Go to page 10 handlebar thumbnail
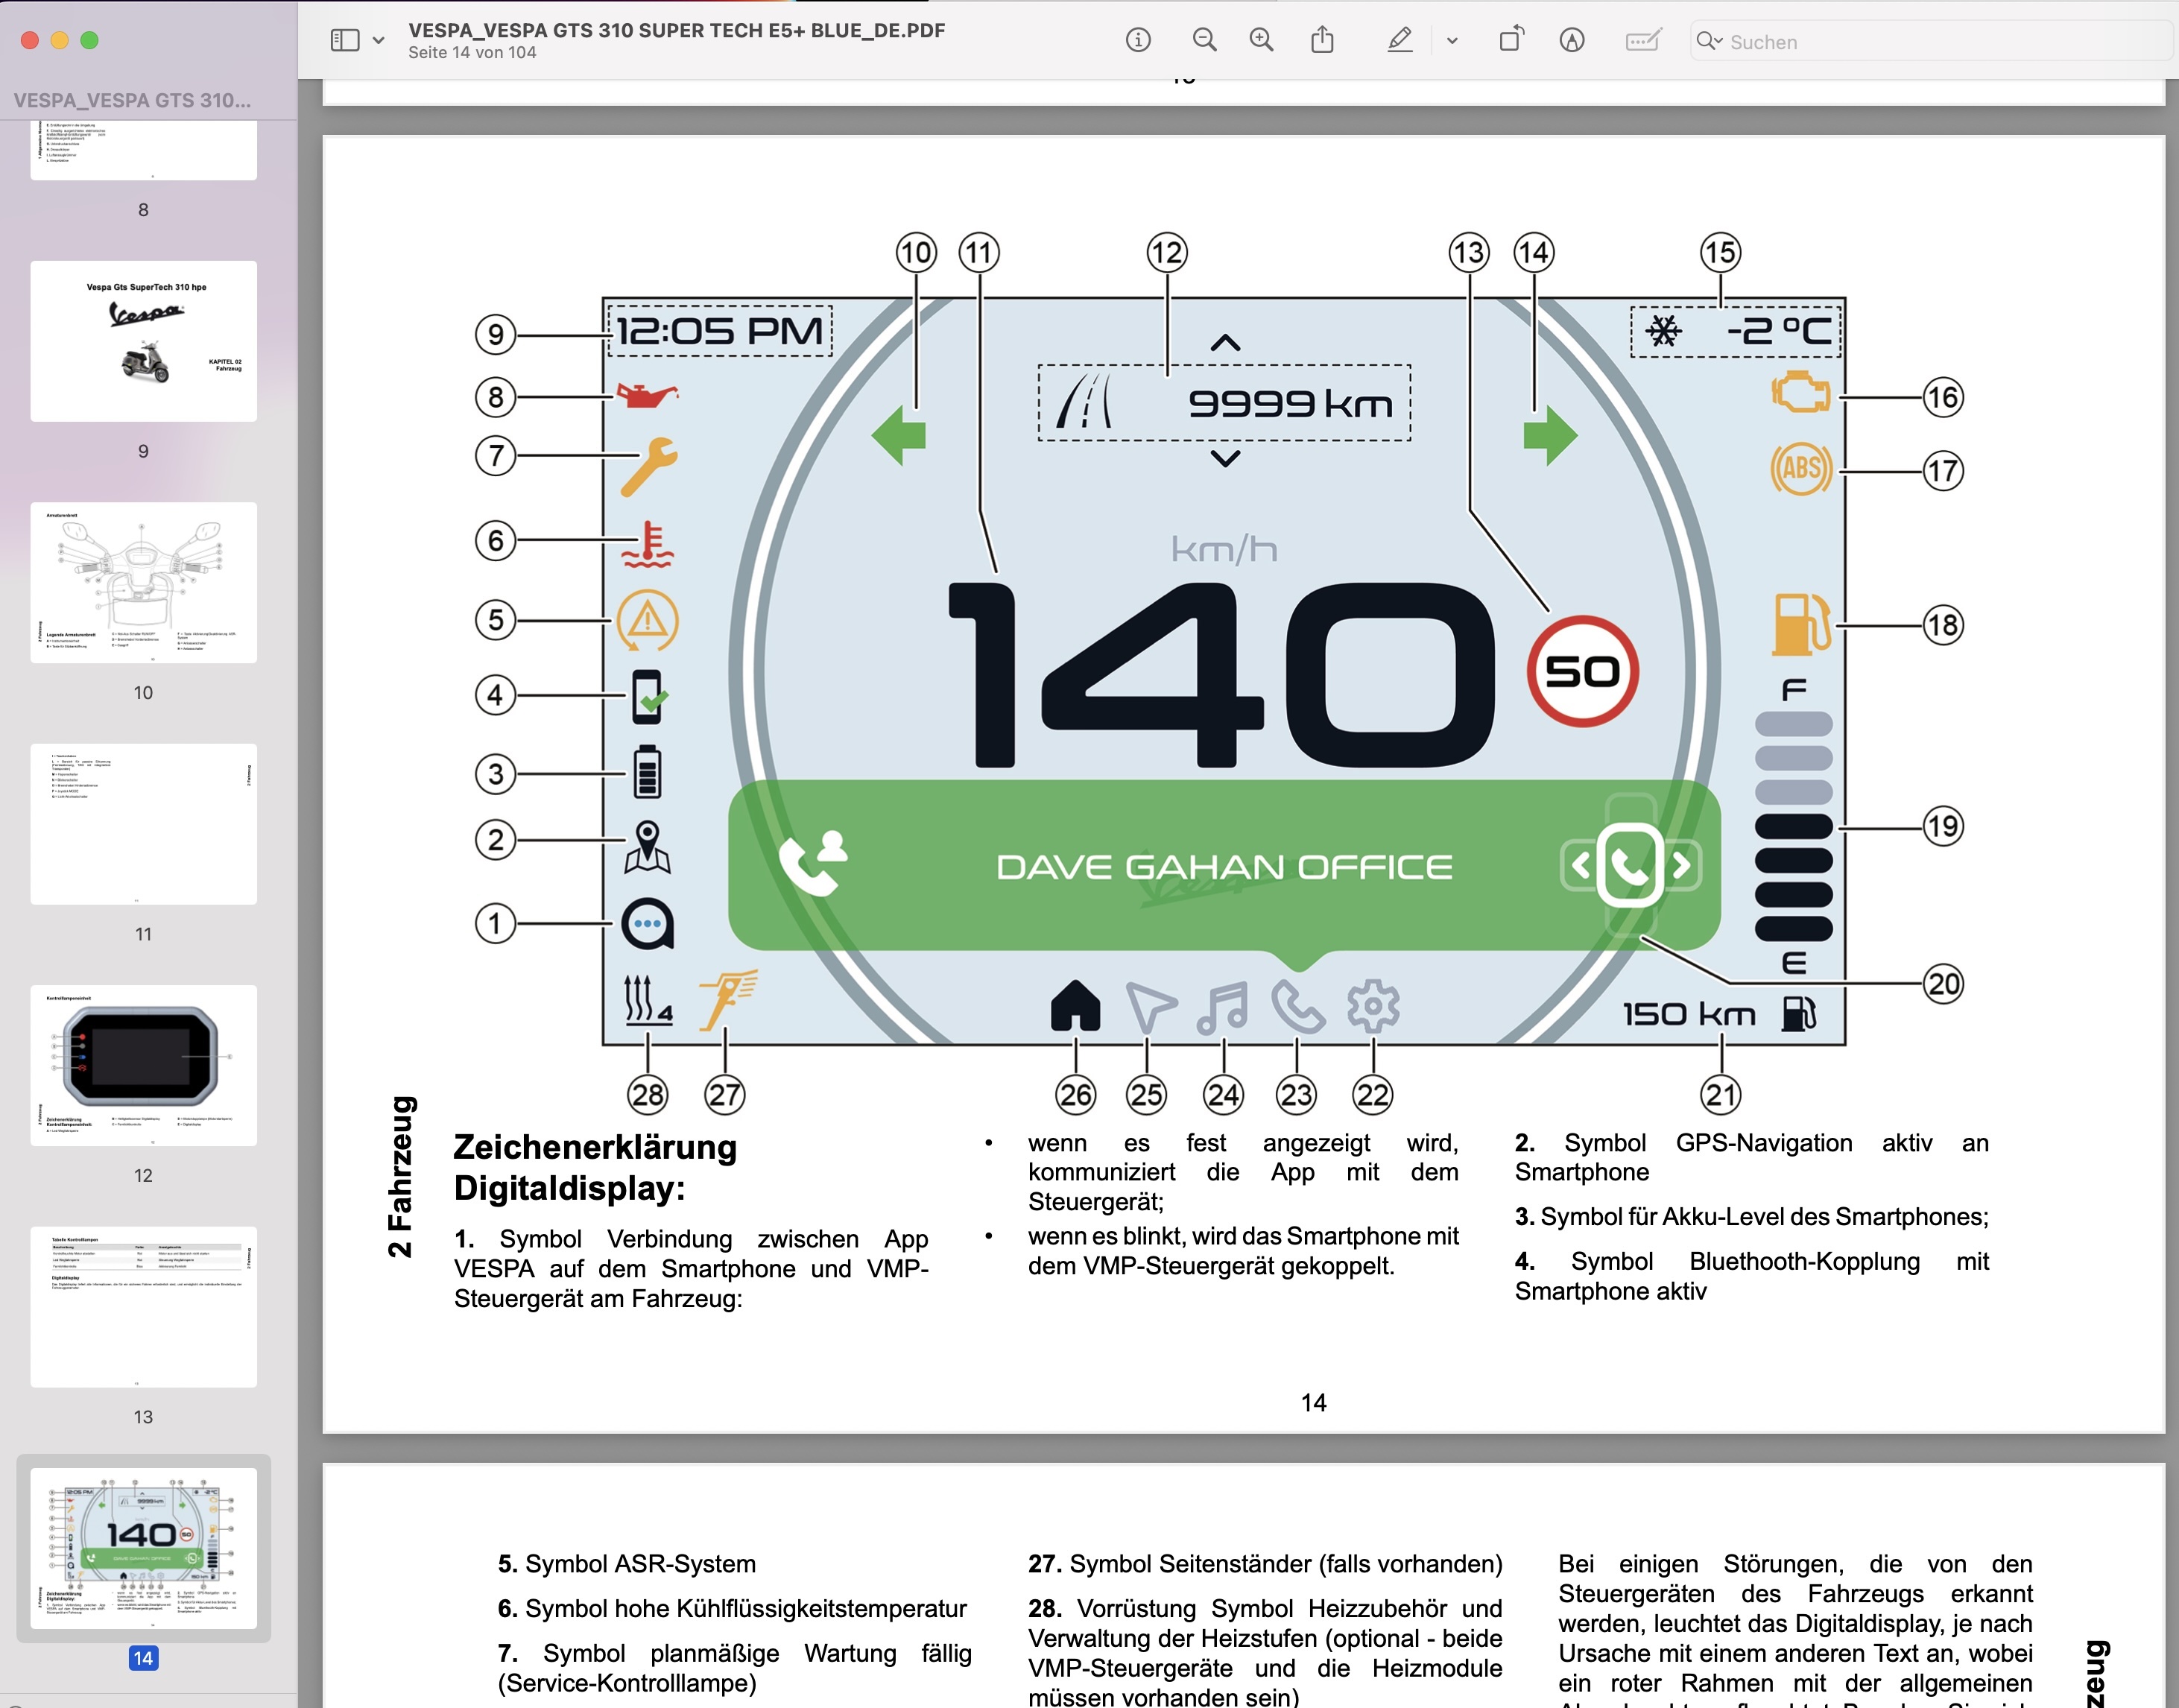 pos(143,583)
